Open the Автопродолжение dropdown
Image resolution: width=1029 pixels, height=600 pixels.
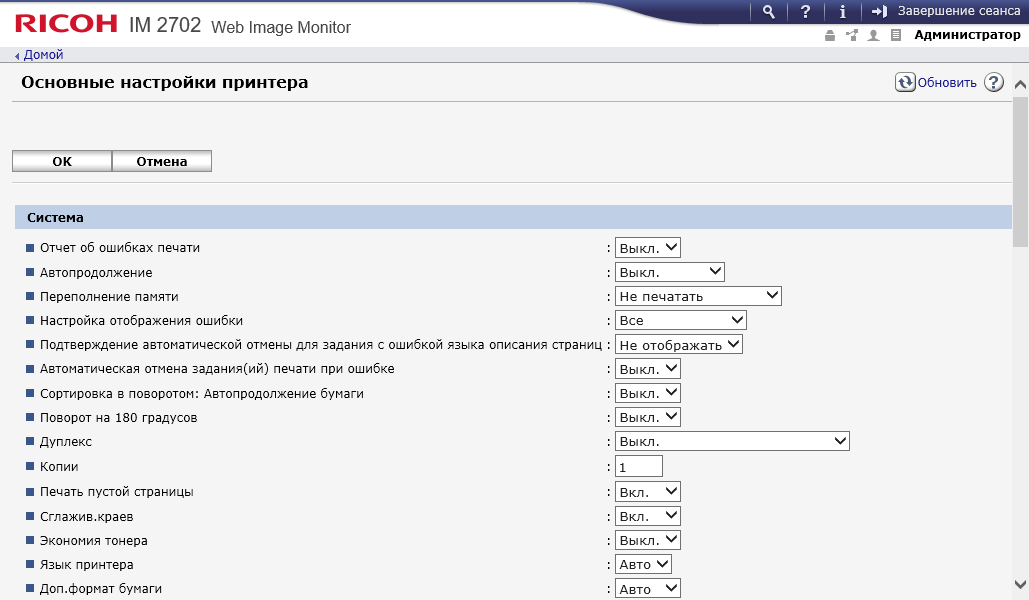click(x=669, y=272)
